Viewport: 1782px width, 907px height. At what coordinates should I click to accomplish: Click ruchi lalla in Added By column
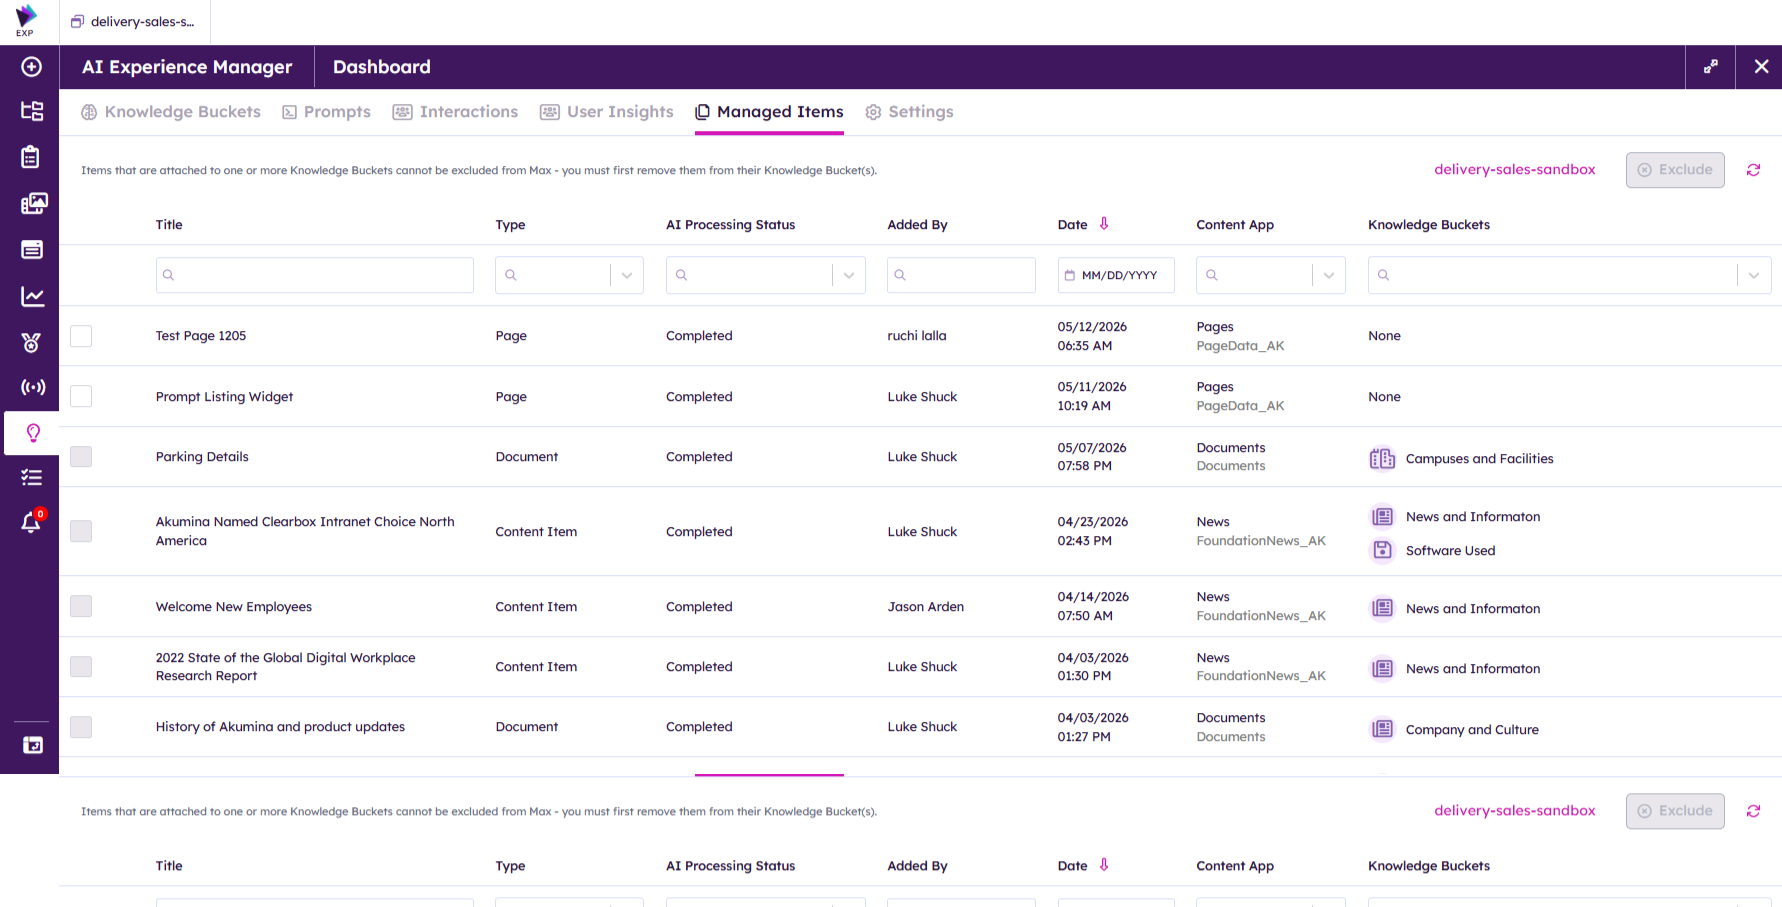click(x=917, y=336)
